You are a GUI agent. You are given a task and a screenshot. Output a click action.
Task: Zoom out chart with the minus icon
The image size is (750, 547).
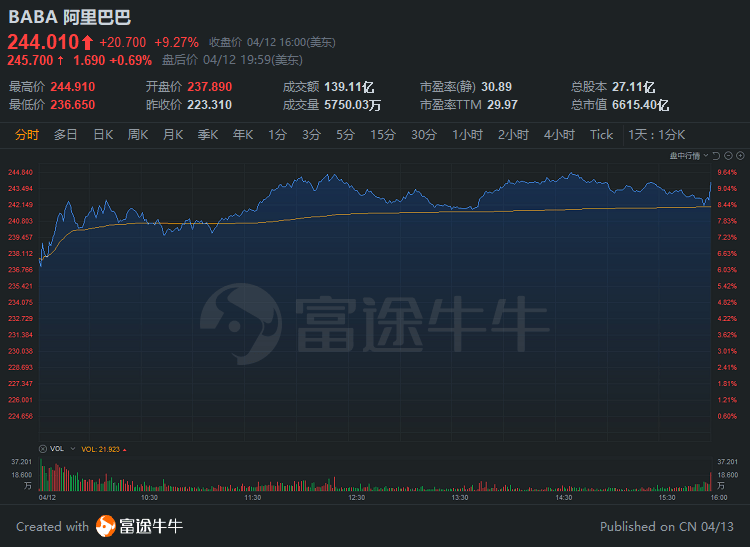click(728, 156)
